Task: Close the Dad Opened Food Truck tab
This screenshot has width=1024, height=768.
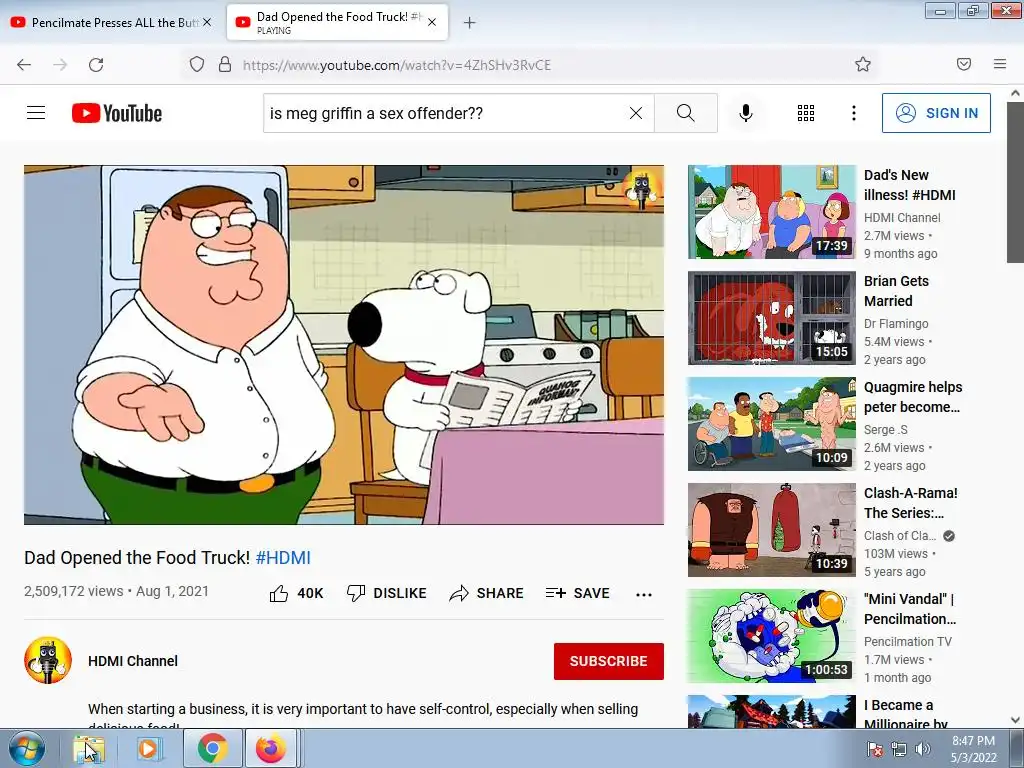Action: (x=432, y=22)
